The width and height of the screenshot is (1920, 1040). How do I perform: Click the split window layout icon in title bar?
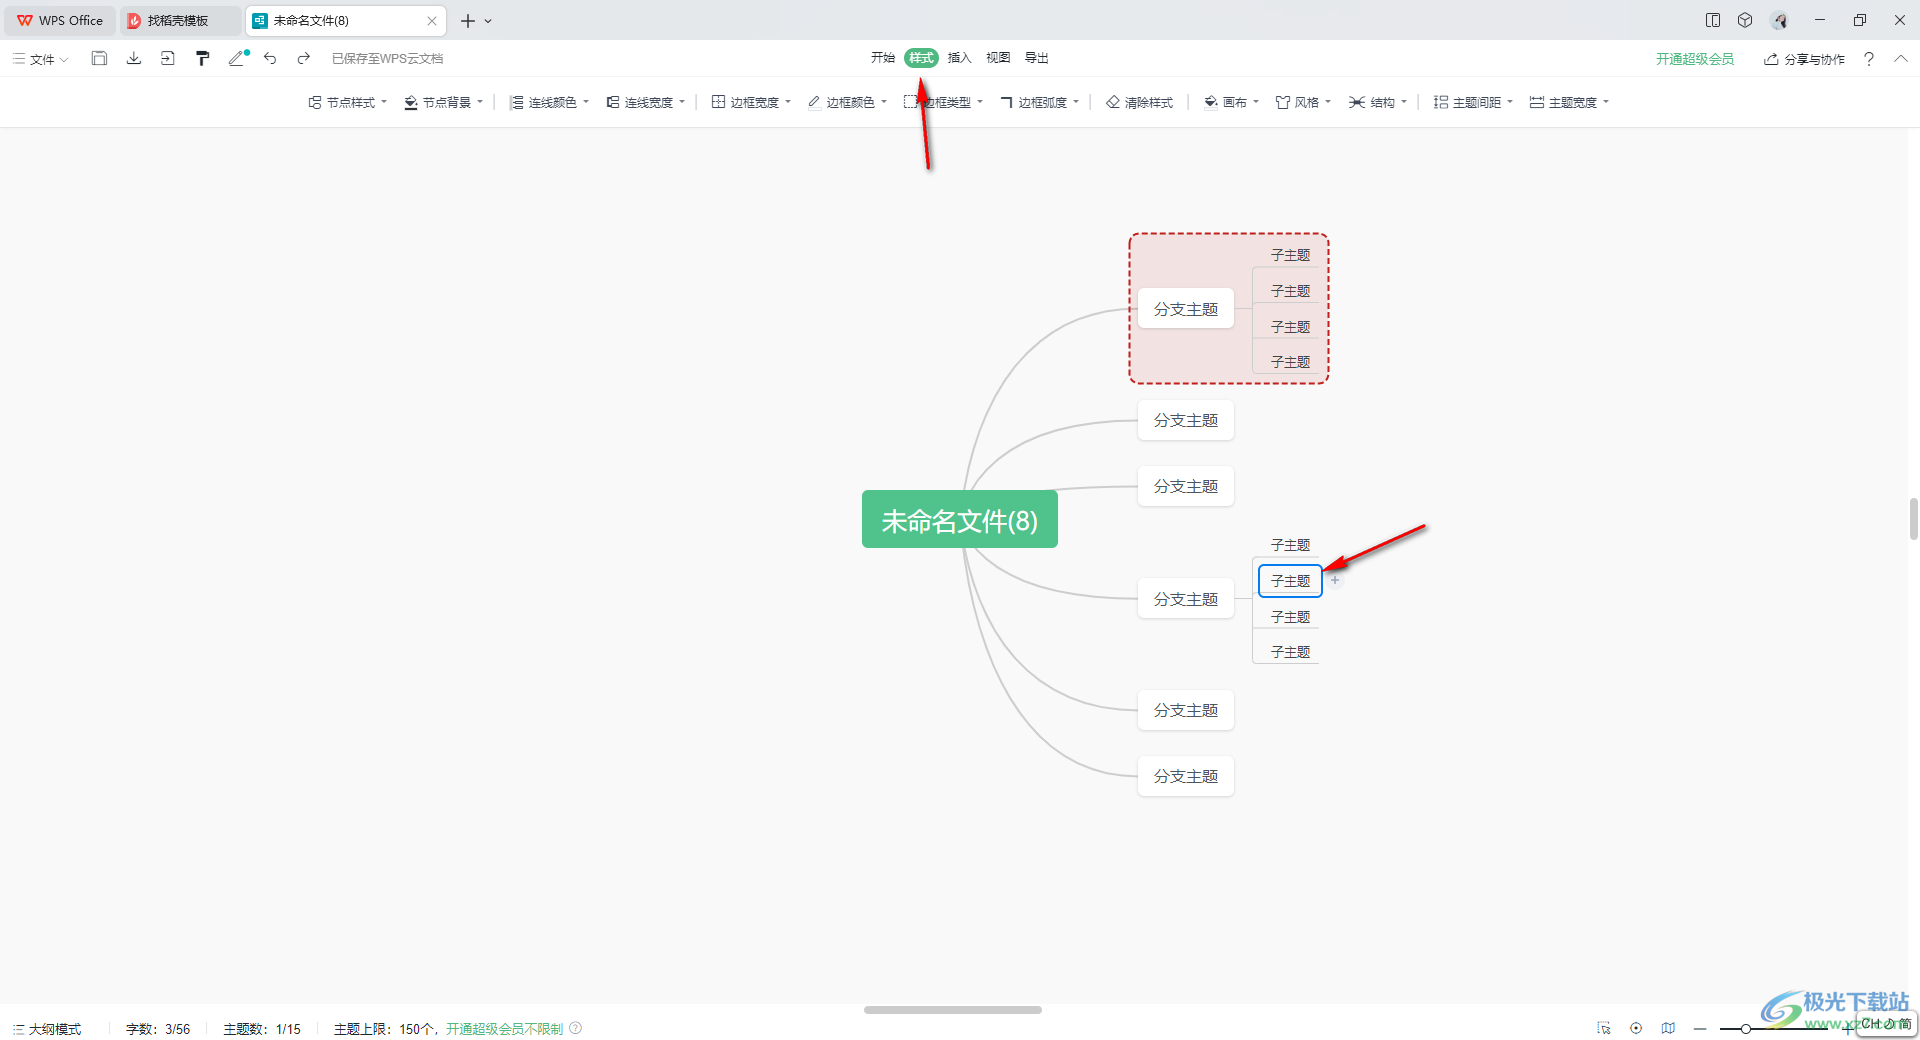pyautogui.click(x=1713, y=20)
